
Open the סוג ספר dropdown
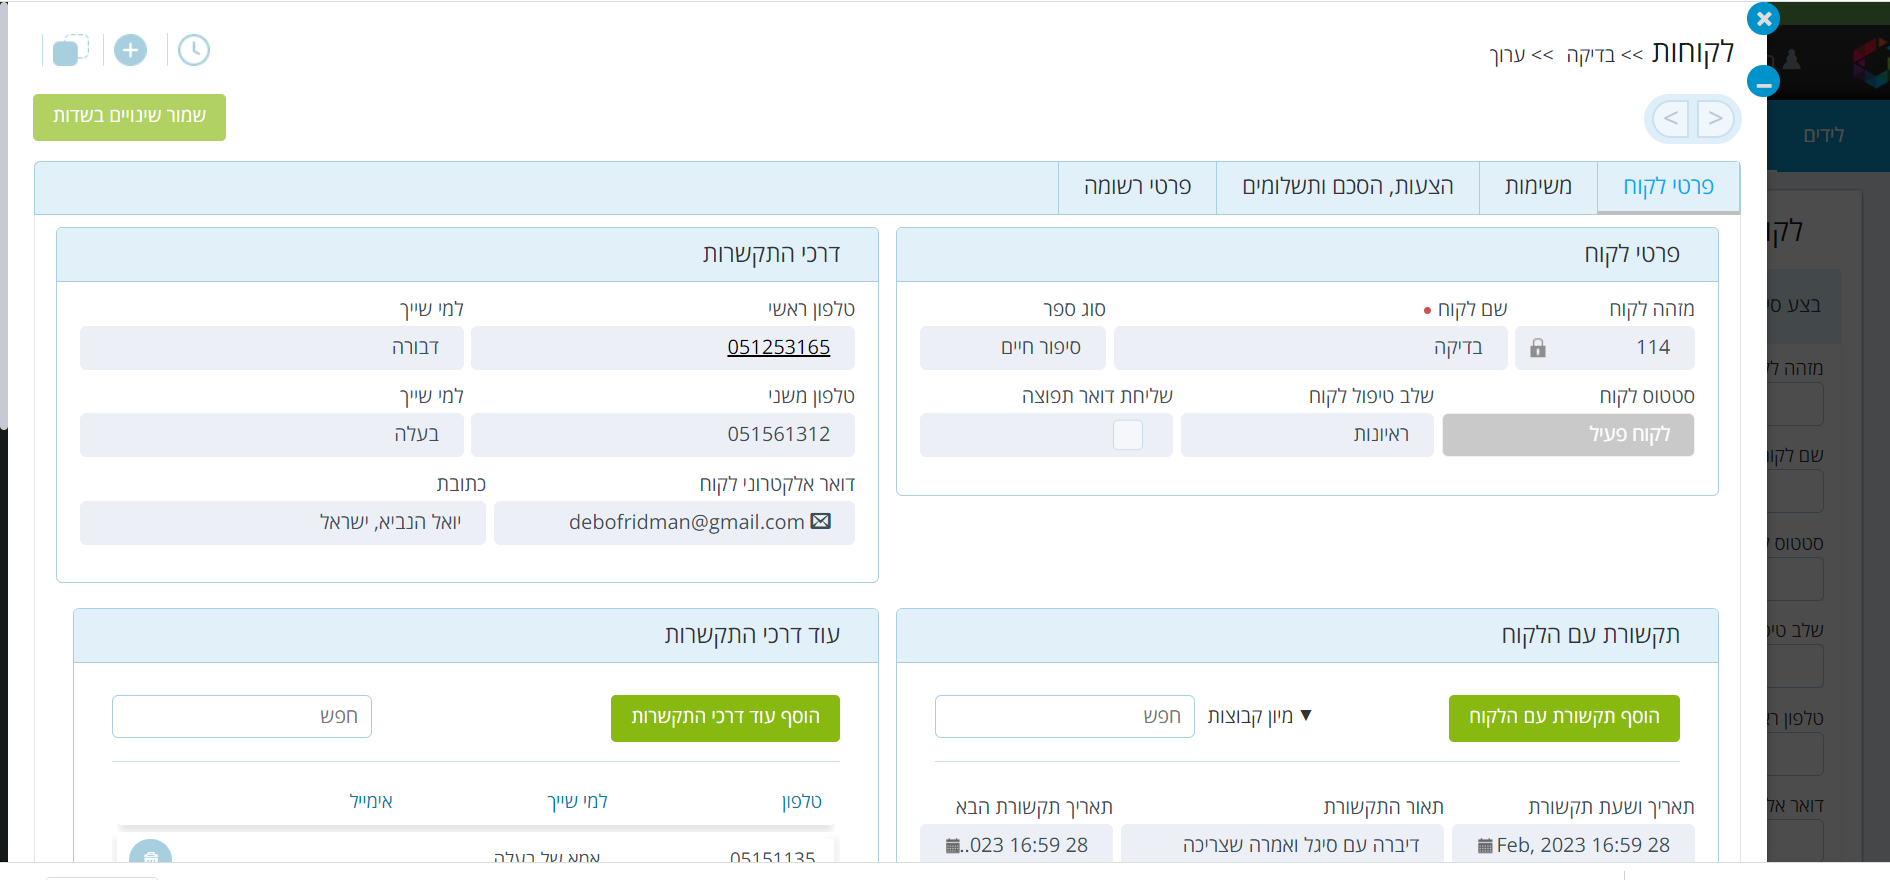tap(1012, 348)
